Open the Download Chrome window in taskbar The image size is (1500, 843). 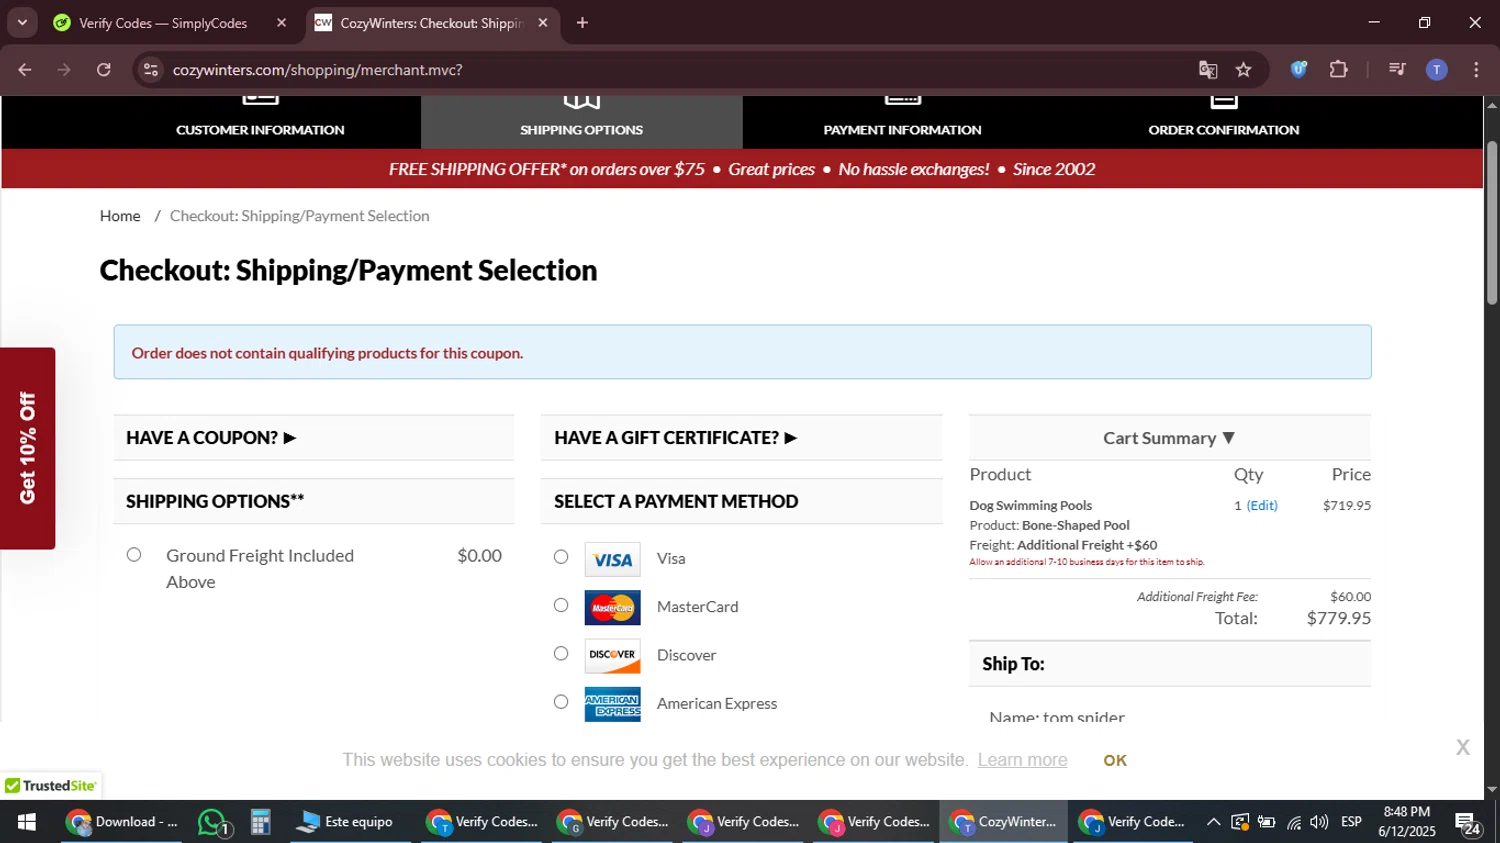[122, 822]
